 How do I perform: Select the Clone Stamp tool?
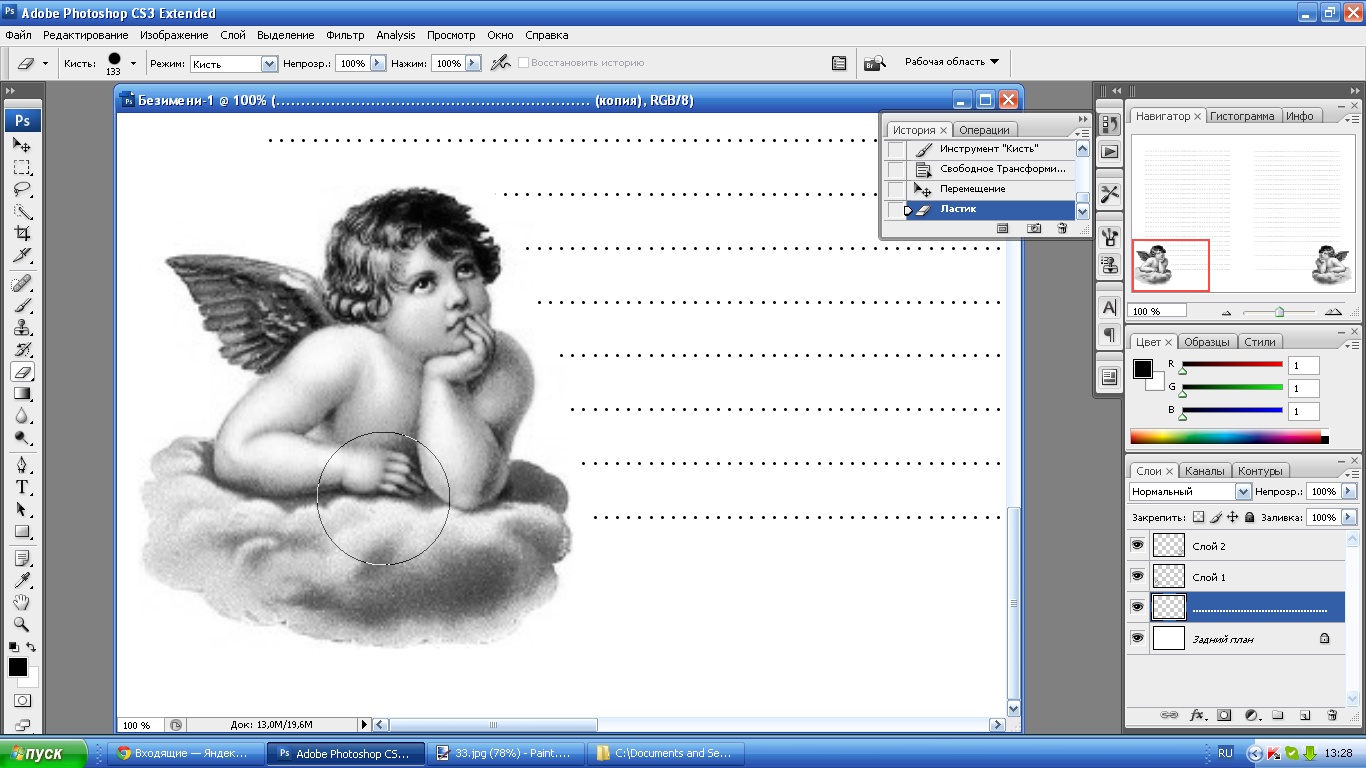pos(21,327)
